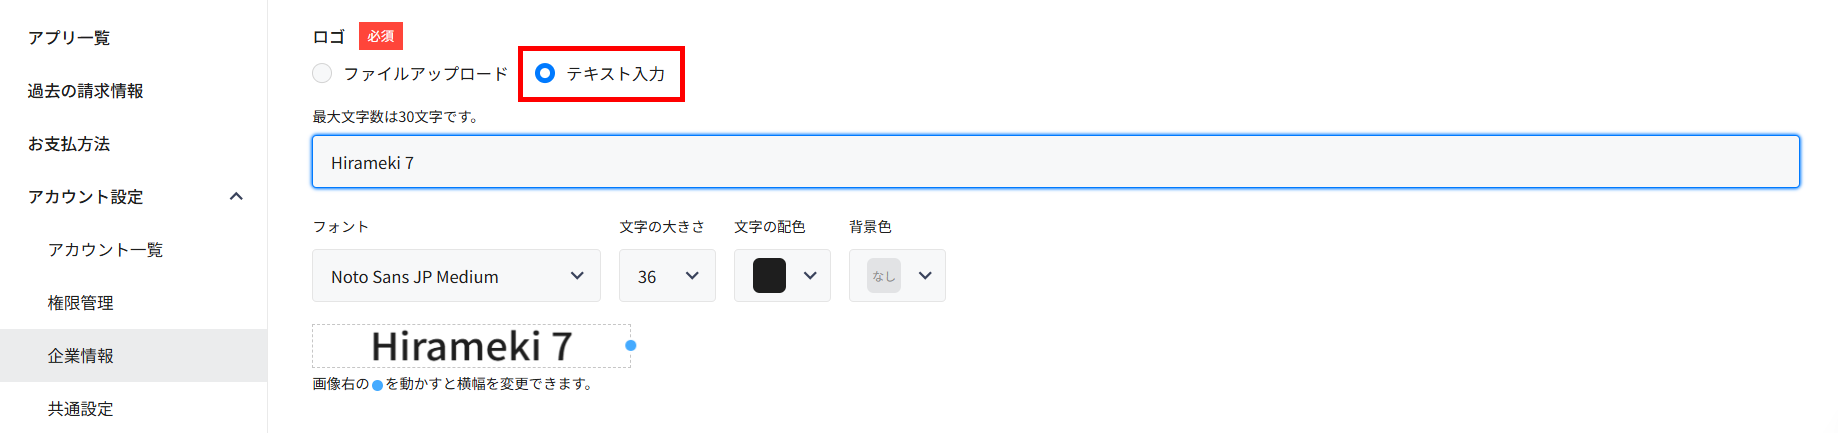The width and height of the screenshot is (1838, 433).
Task: Click the black text color swatch
Action: tap(769, 276)
